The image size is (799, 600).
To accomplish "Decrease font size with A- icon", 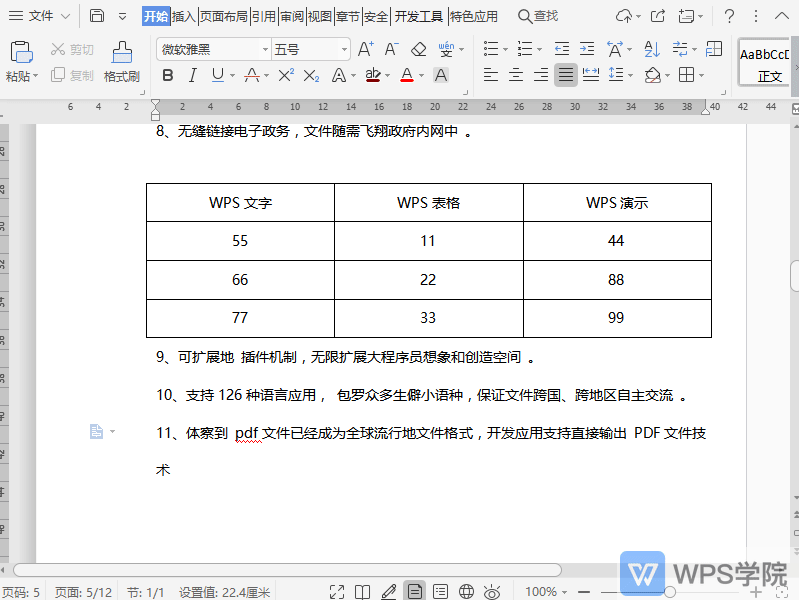I will pos(391,49).
